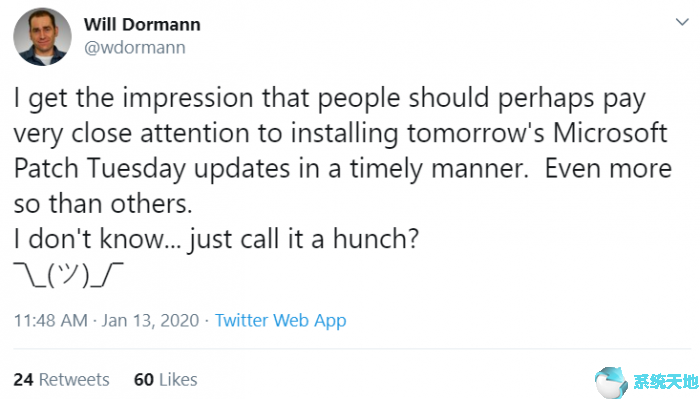700x399 pixels.
Task: Expand the tweet options chevron menu
Action: coord(682,22)
